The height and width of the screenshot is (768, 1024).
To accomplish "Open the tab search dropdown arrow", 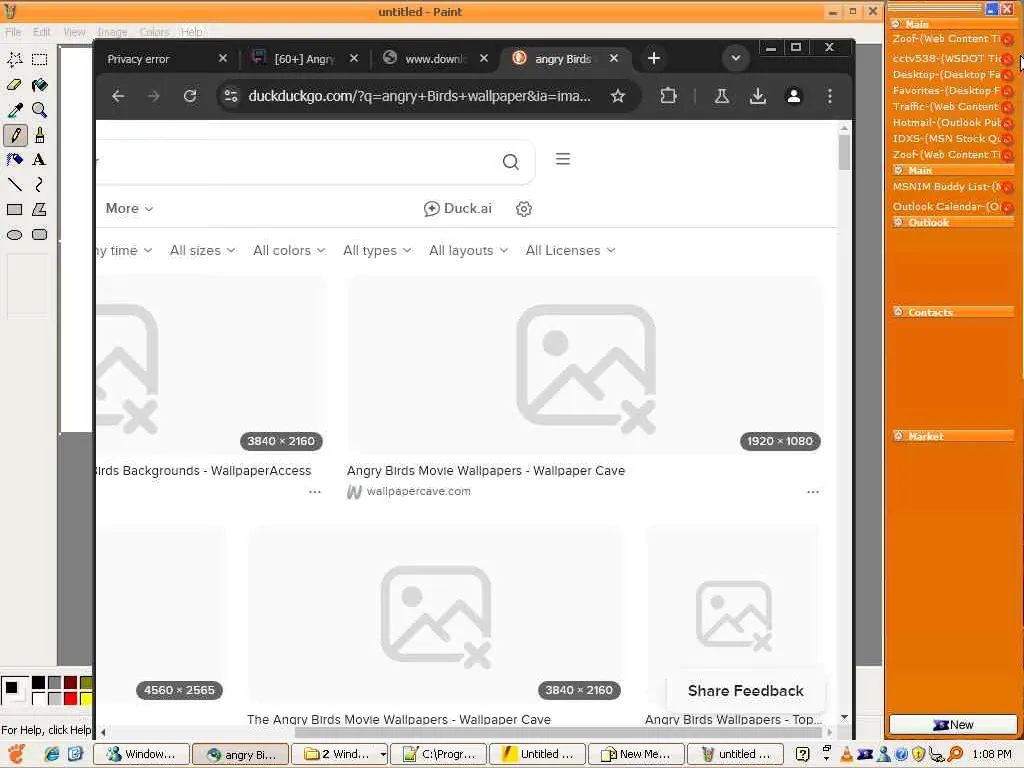I will pyautogui.click(x=735, y=58).
